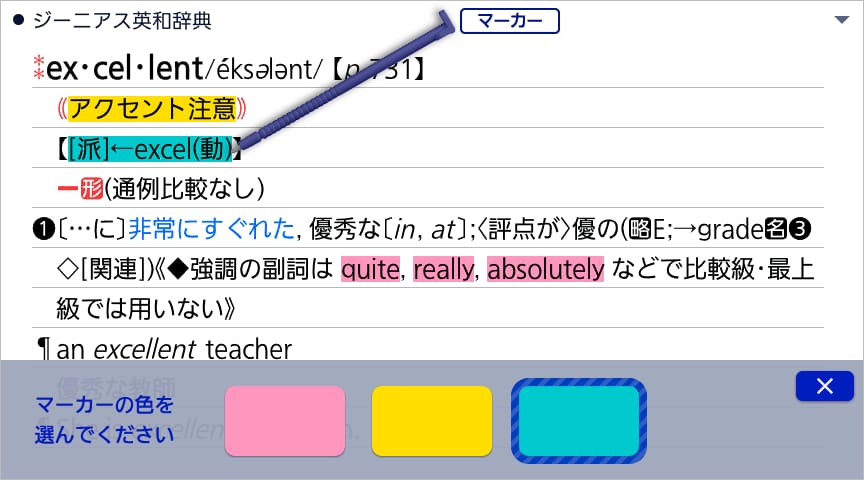Close the marker color picker with X

(824, 386)
